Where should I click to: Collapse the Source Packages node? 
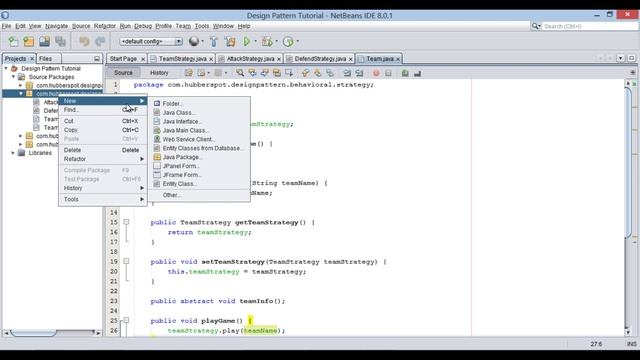coord(13,77)
